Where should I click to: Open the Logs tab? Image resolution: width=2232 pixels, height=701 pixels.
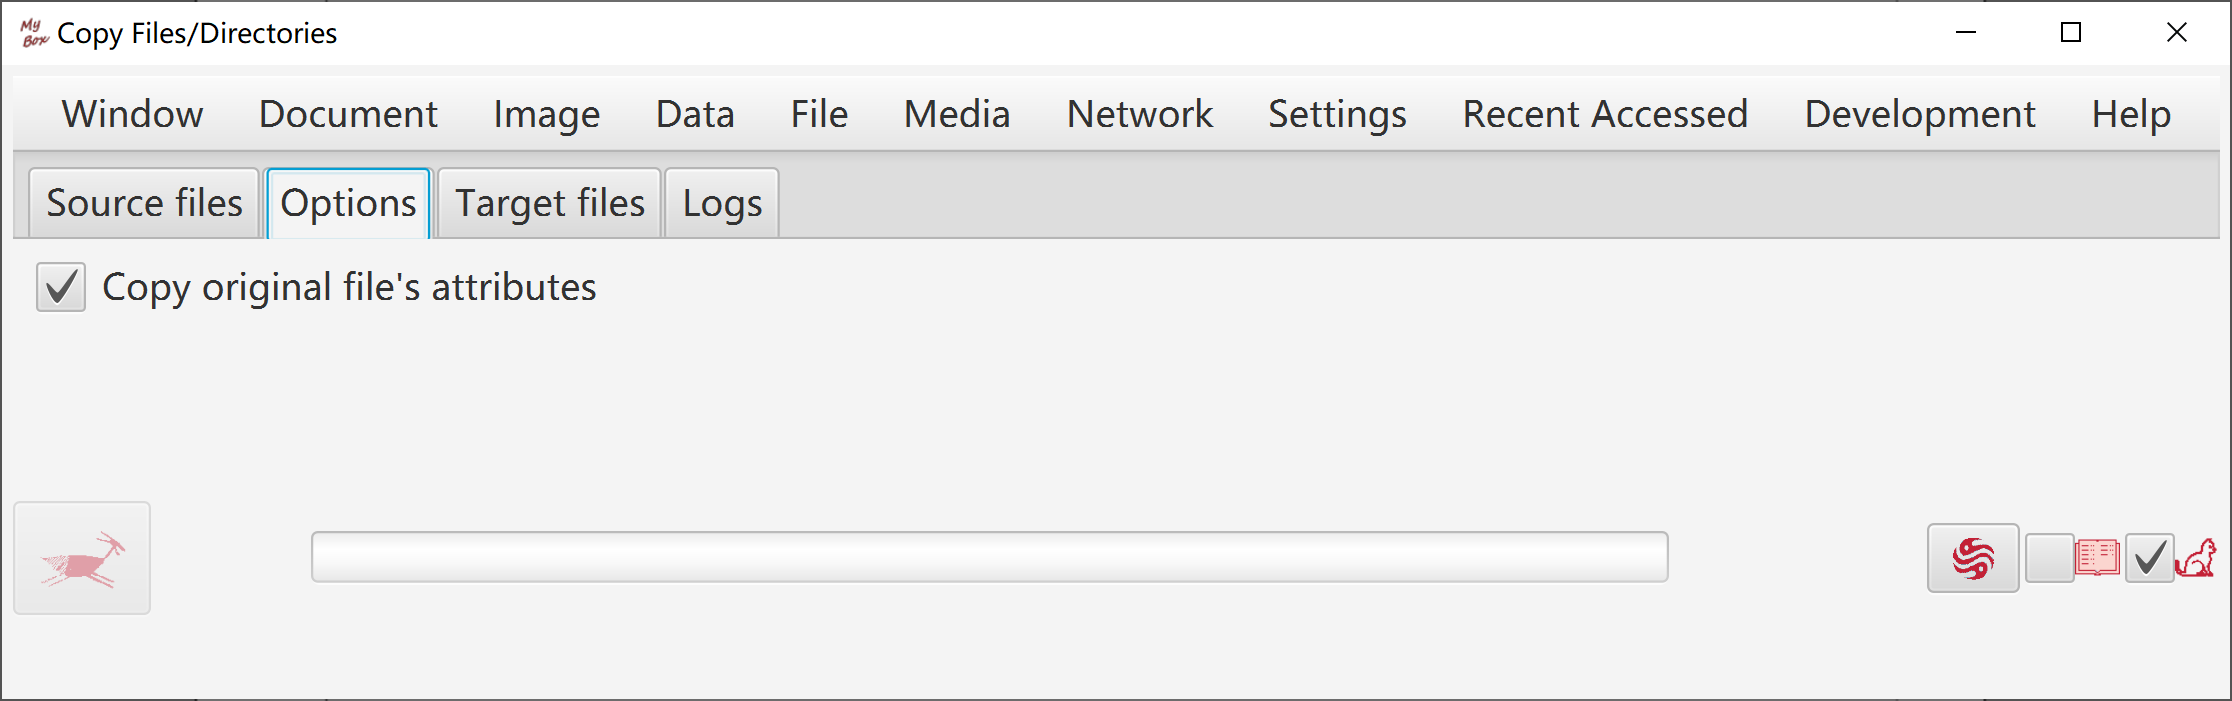722,203
